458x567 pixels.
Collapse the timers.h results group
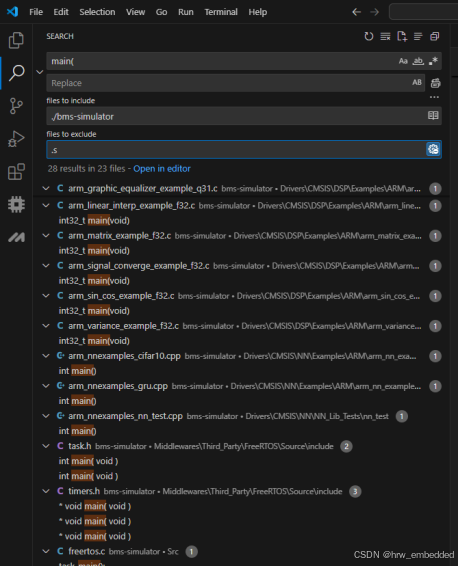click(46, 491)
